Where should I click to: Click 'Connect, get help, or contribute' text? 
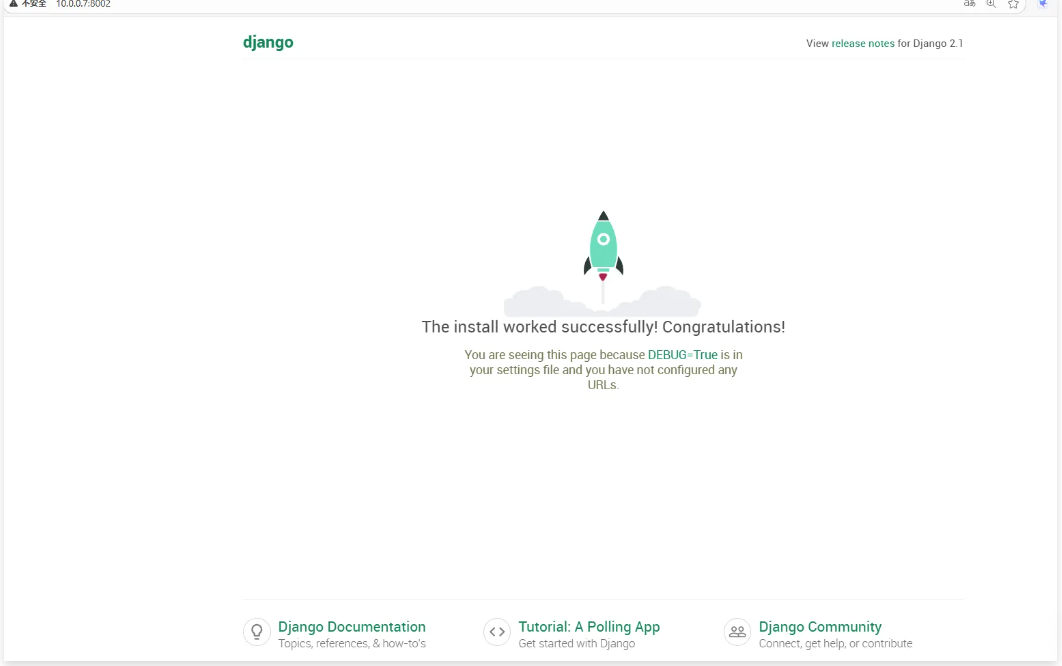(x=835, y=644)
